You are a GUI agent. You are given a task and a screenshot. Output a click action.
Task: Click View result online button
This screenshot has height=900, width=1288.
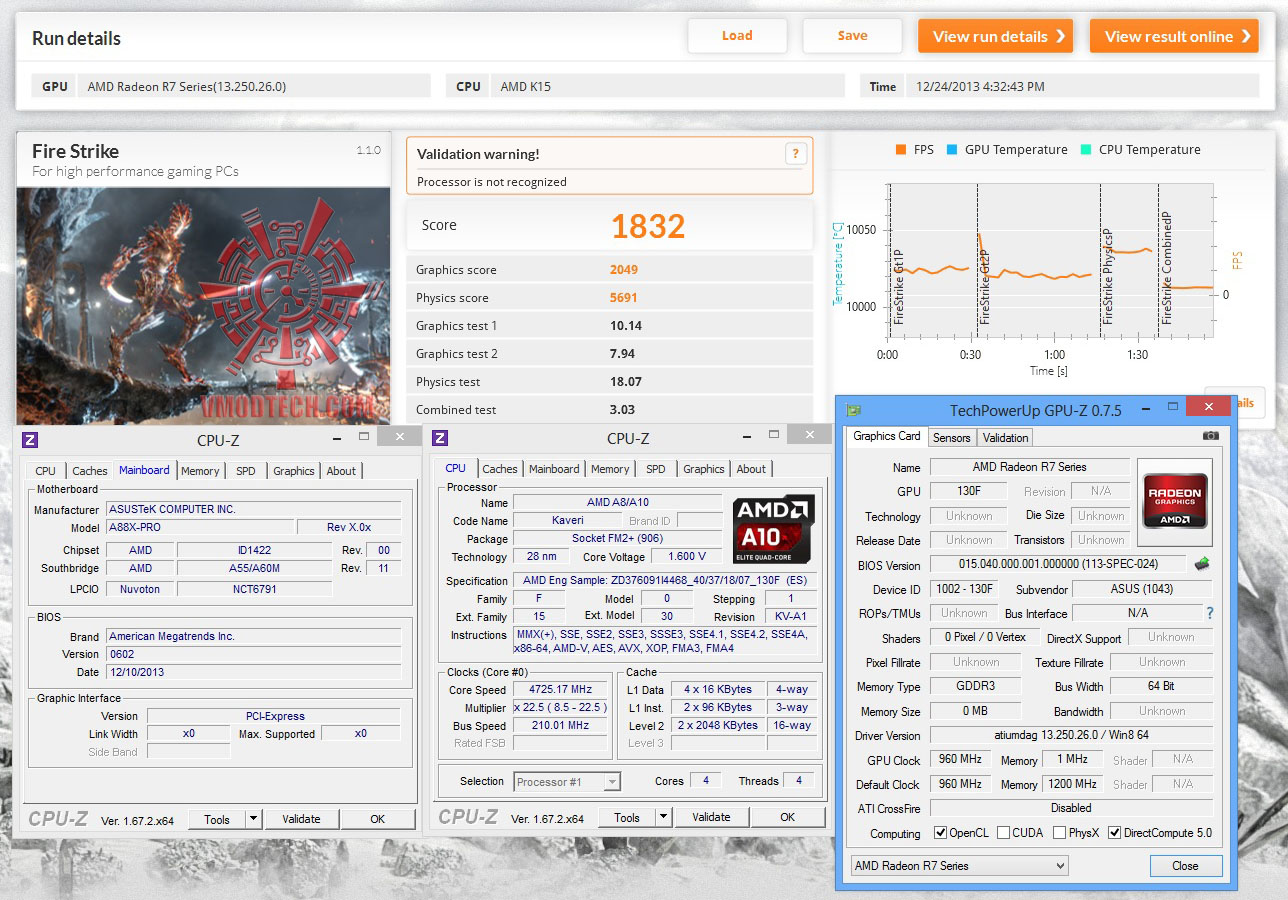coord(1174,36)
